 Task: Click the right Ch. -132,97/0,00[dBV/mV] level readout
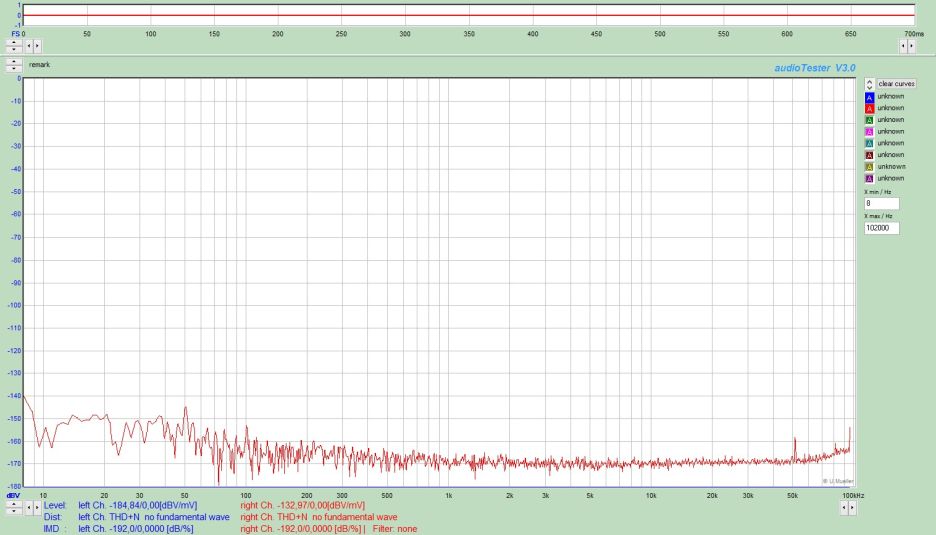pos(303,505)
